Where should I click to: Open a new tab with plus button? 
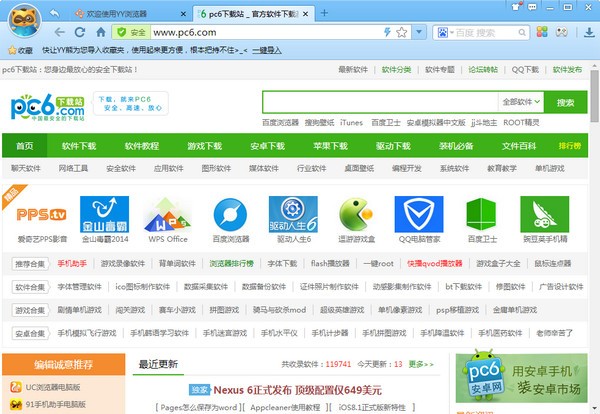point(324,13)
